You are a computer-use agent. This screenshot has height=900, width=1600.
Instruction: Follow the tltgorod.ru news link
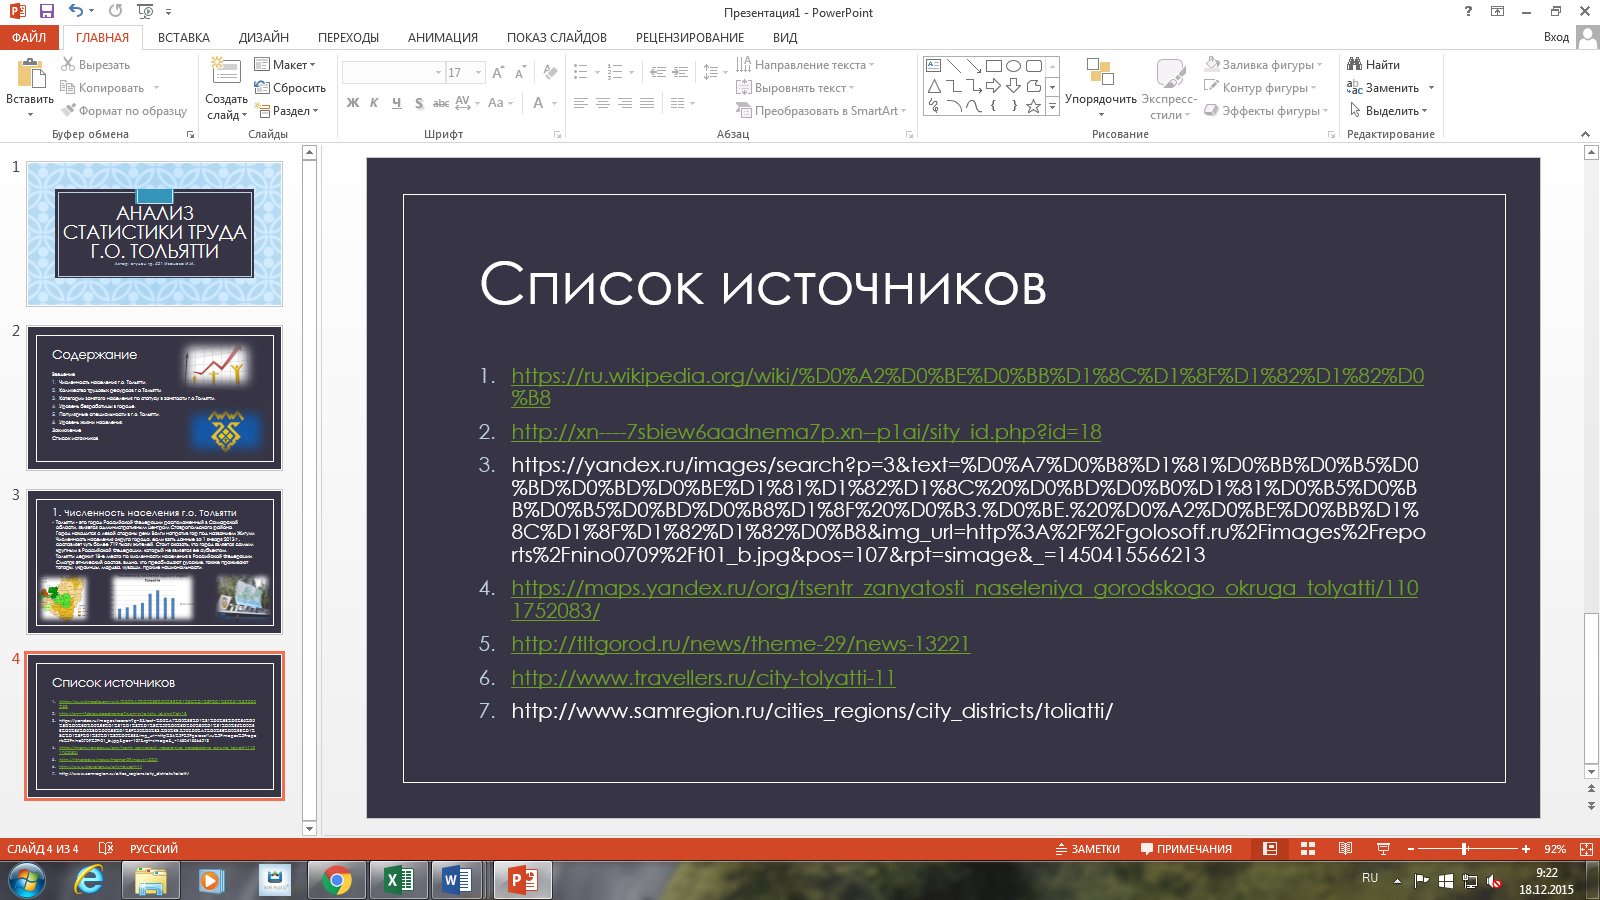[740, 644]
